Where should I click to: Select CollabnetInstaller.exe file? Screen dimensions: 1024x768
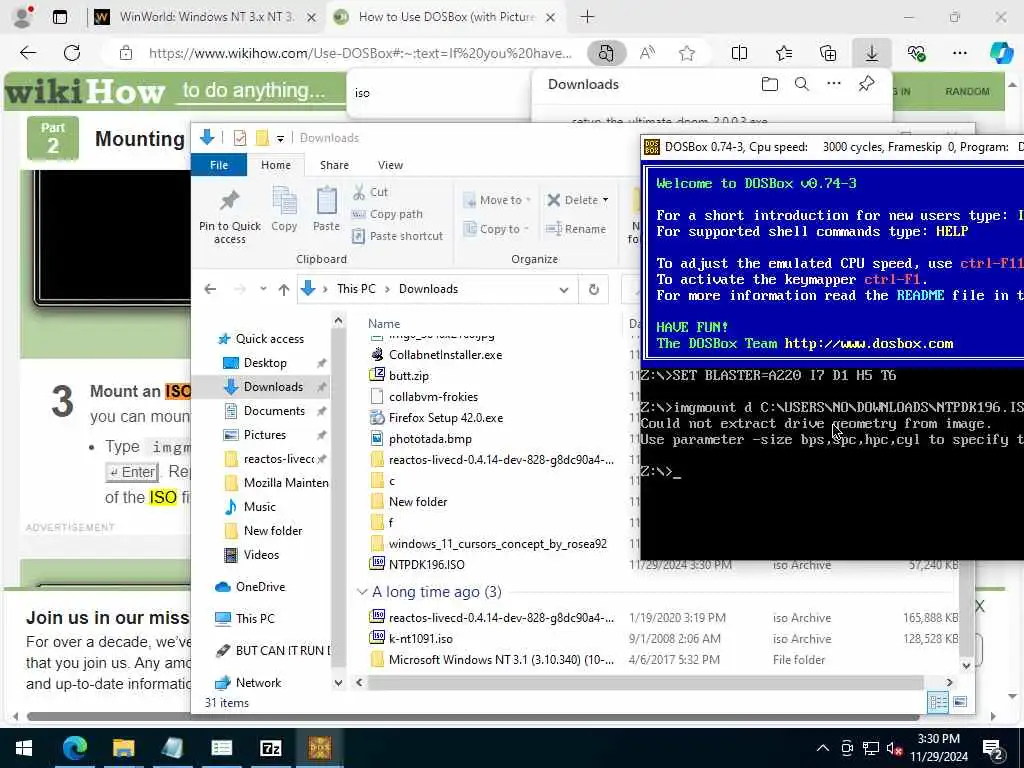[x=445, y=355]
